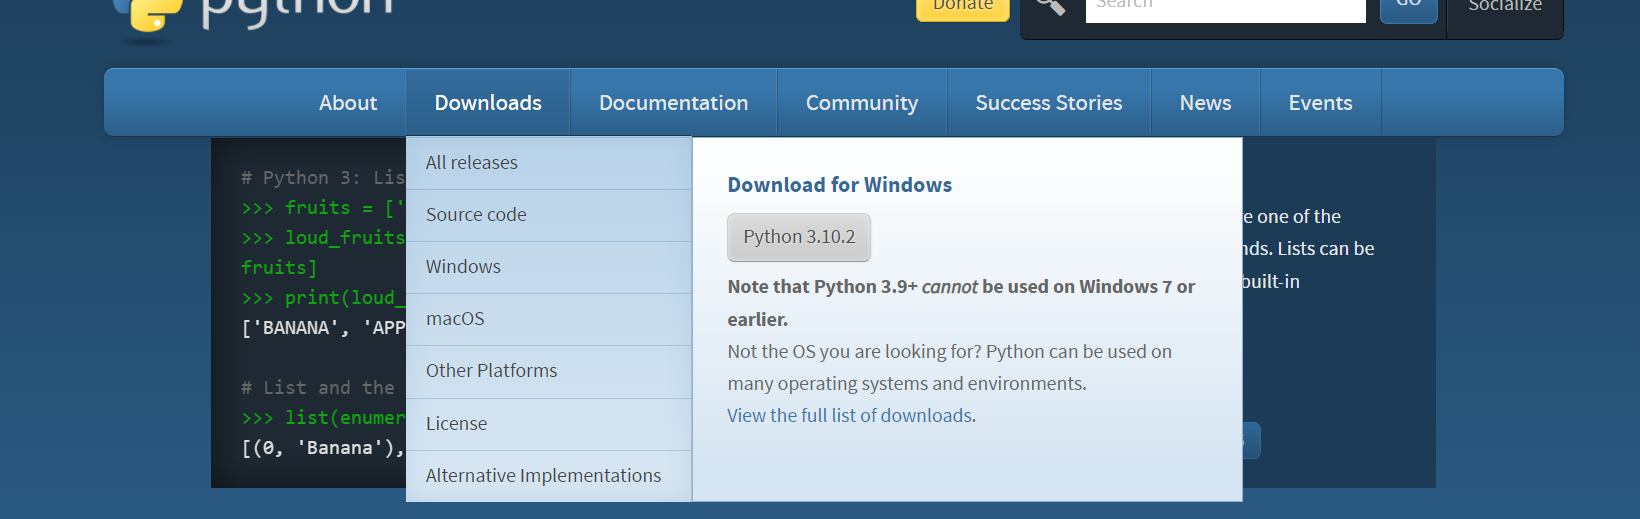Focus the Search input field
Screen dimensions: 1640x519
[1225, 8]
